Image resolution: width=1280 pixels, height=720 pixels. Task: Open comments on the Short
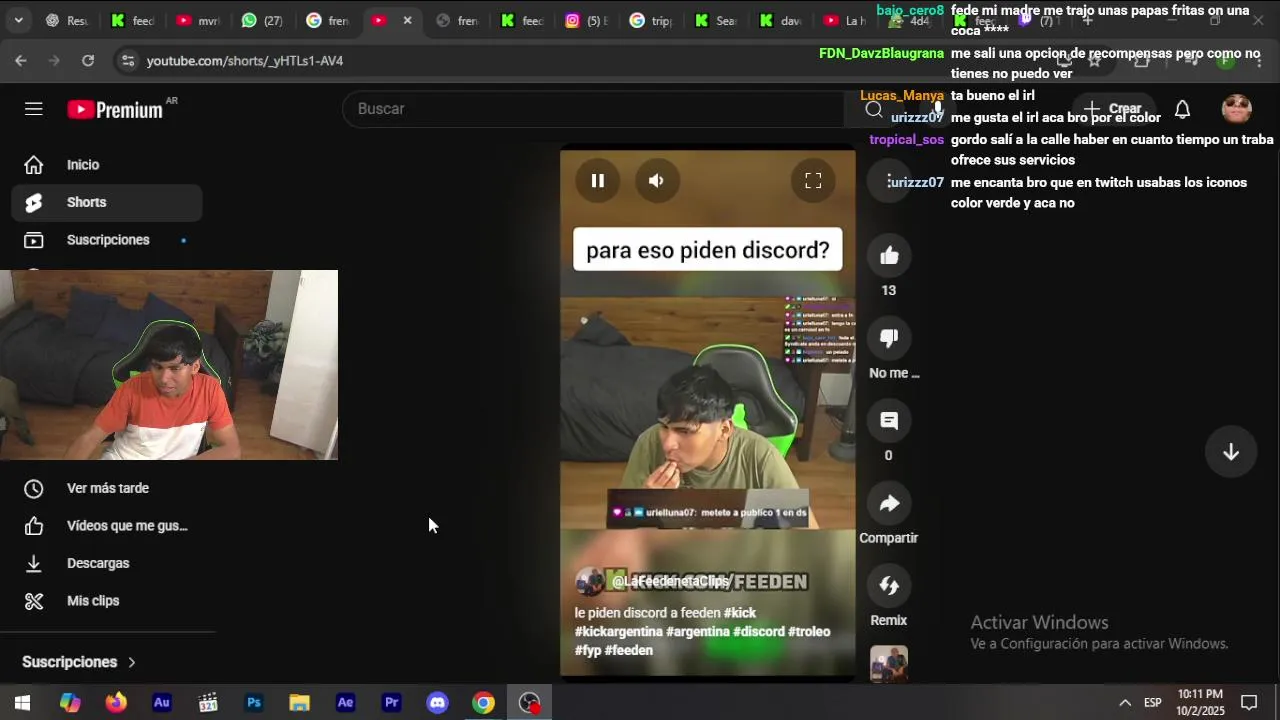click(889, 421)
